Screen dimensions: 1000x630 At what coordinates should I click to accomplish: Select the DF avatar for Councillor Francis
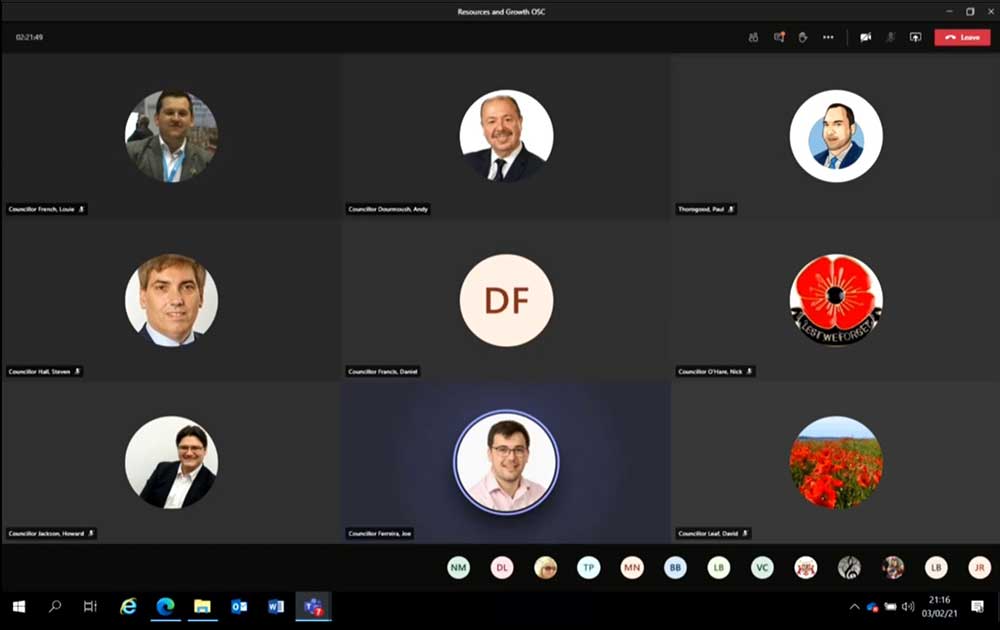506,301
